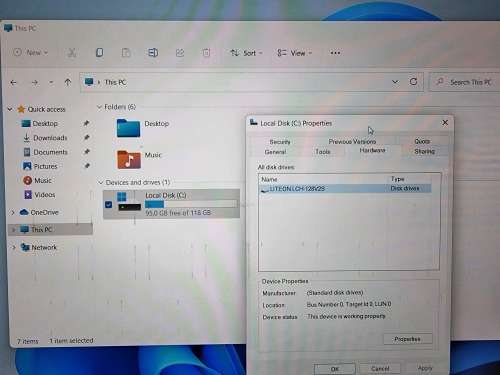Viewport: 500px width, 375px height.
Task: Click Apply in Local Disk Properties
Action: [x=425, y=368]
